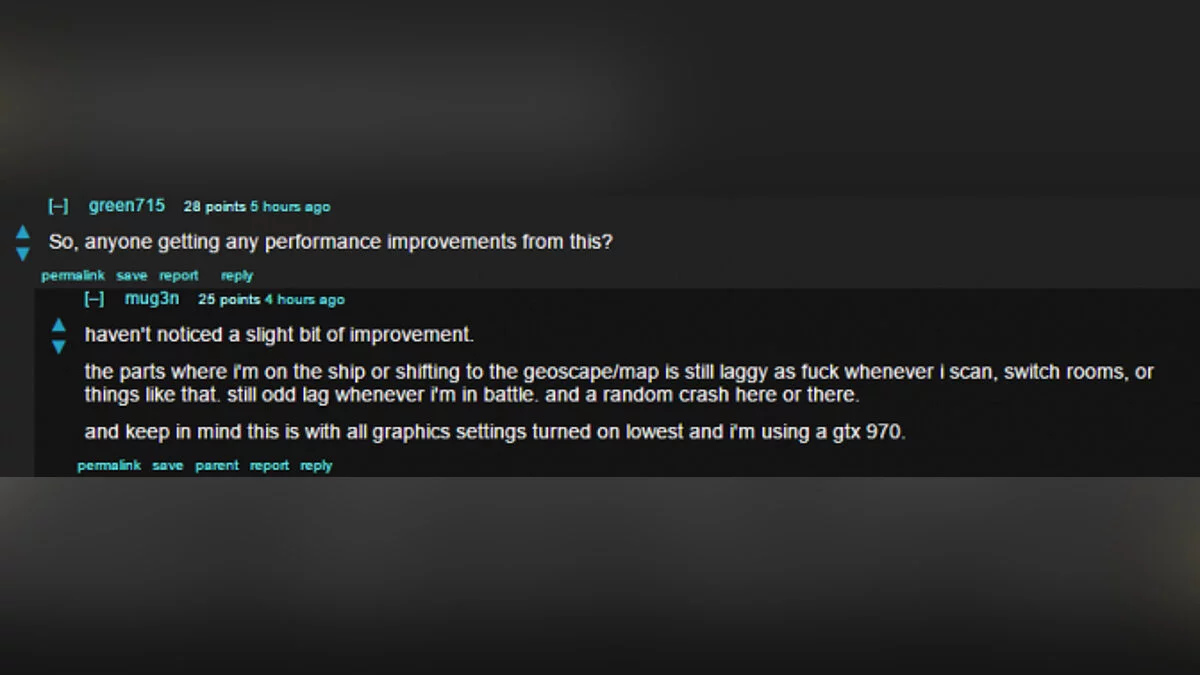
Task: Open green715's user profile
Action: 127,206
